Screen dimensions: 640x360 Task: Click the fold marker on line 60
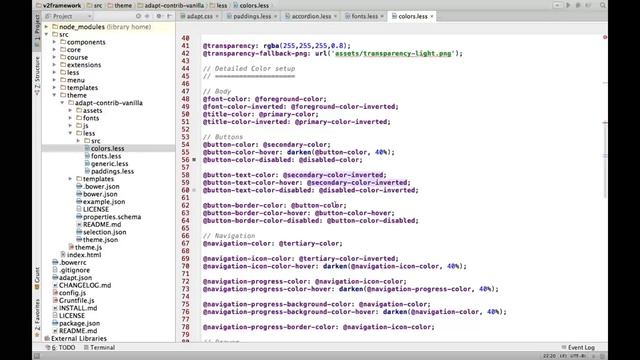194,190
